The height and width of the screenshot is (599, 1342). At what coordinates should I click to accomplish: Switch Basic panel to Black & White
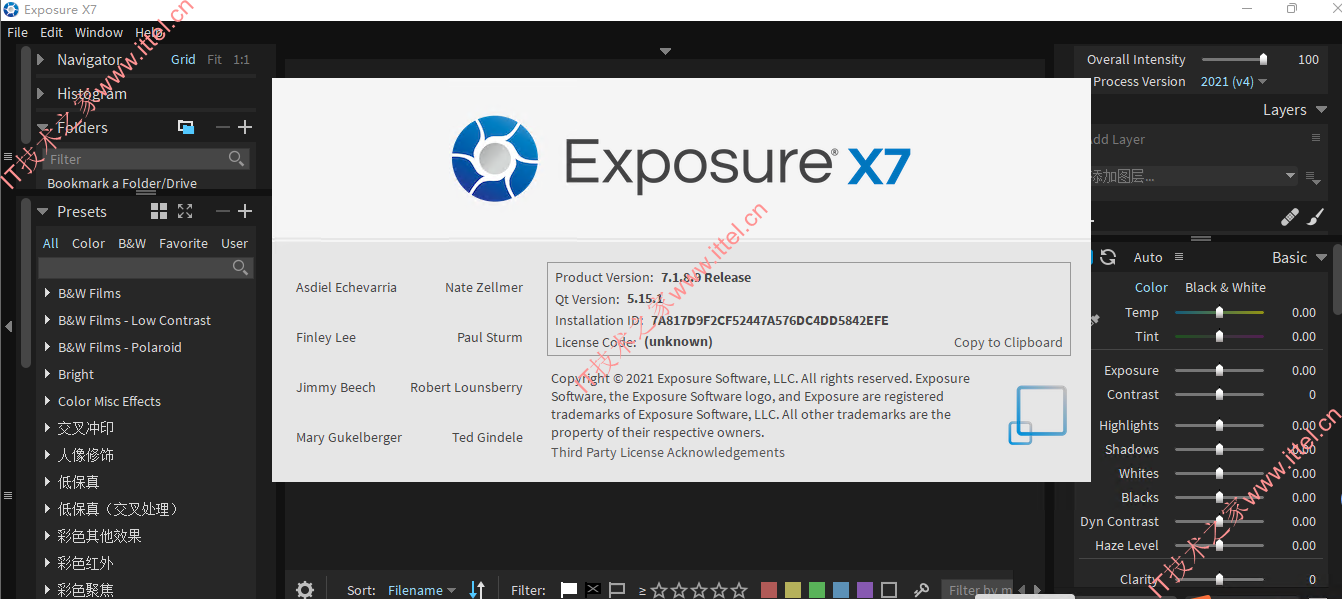click(x=1225, y=287)
